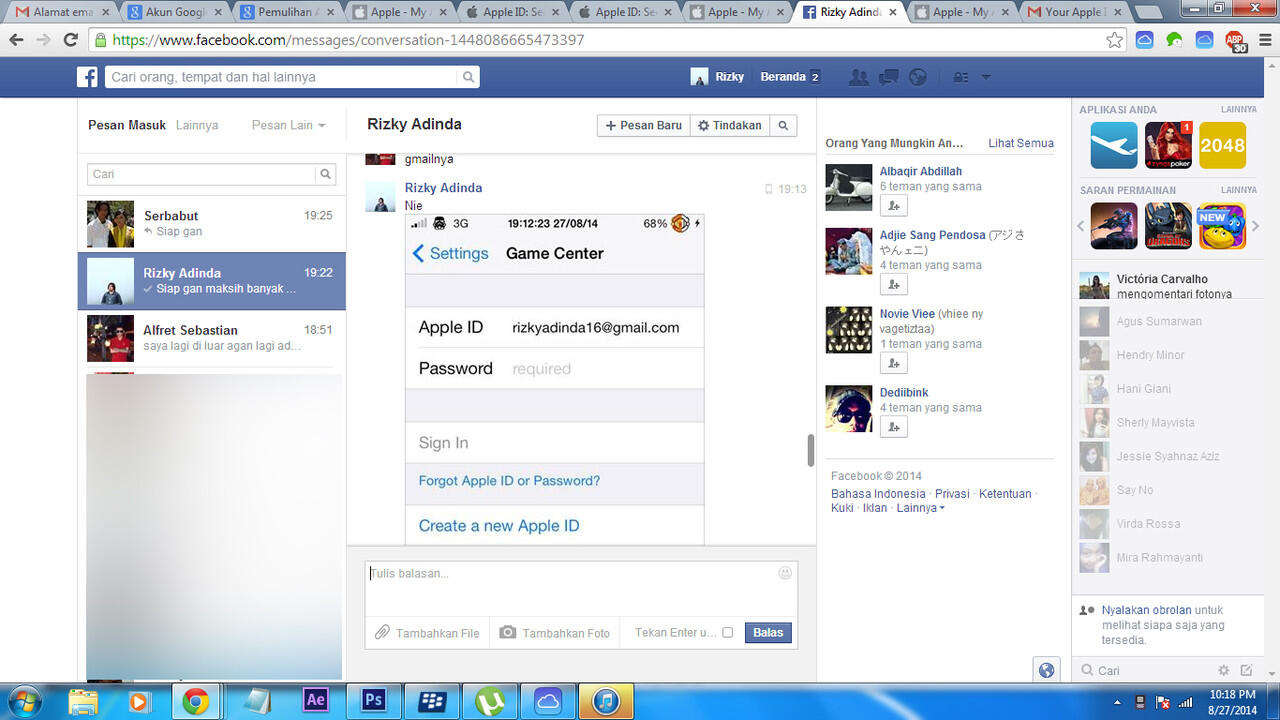Open the messages icon in top bar
Viewport: 1280px width, 720px height.
tap(888, 77)
